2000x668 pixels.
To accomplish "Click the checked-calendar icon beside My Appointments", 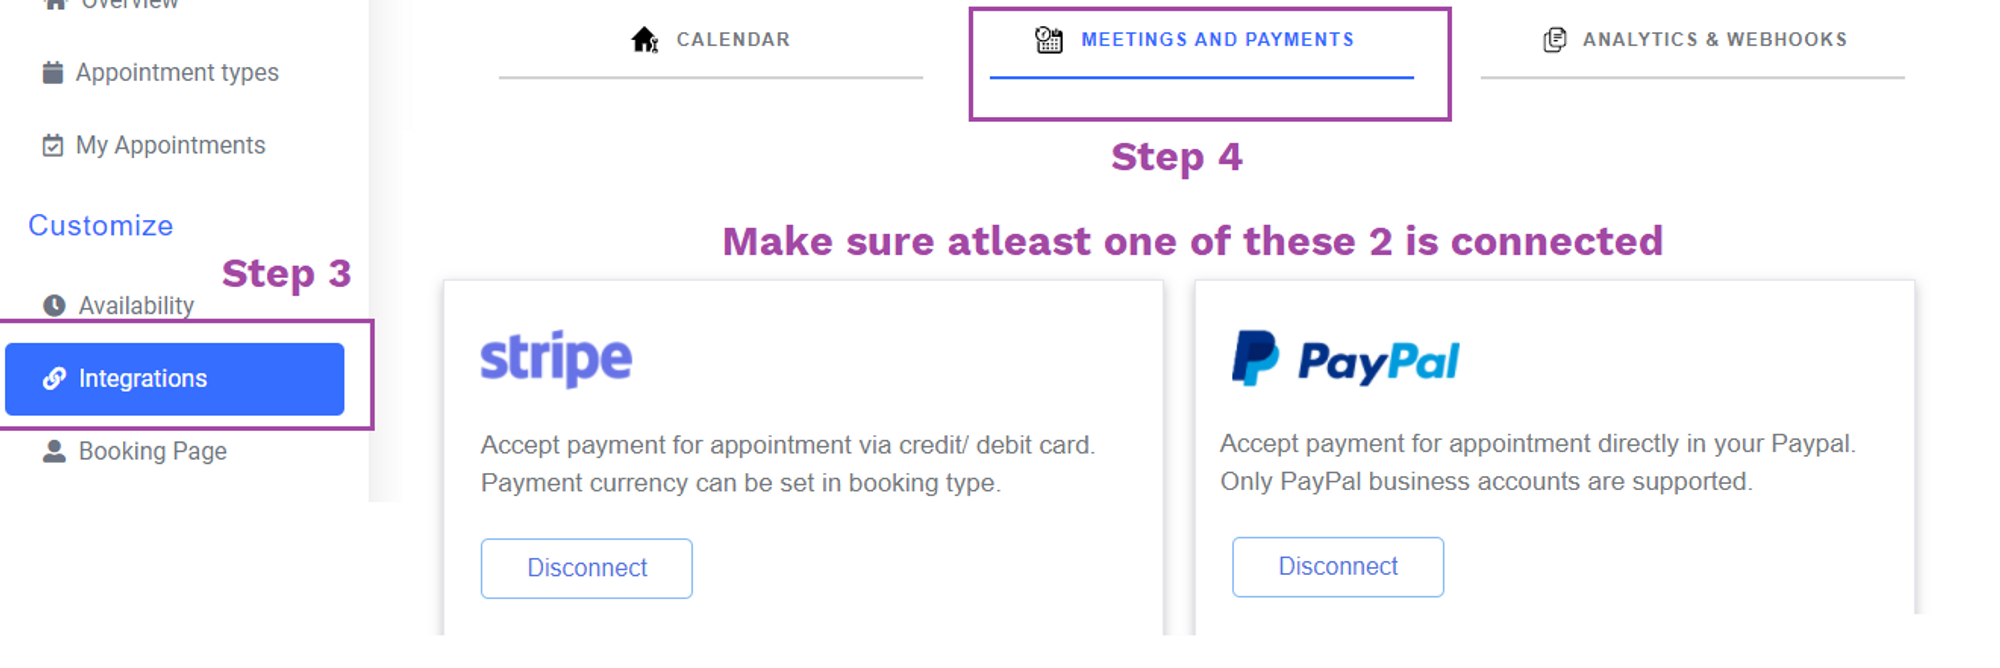I will pos(53,145).
